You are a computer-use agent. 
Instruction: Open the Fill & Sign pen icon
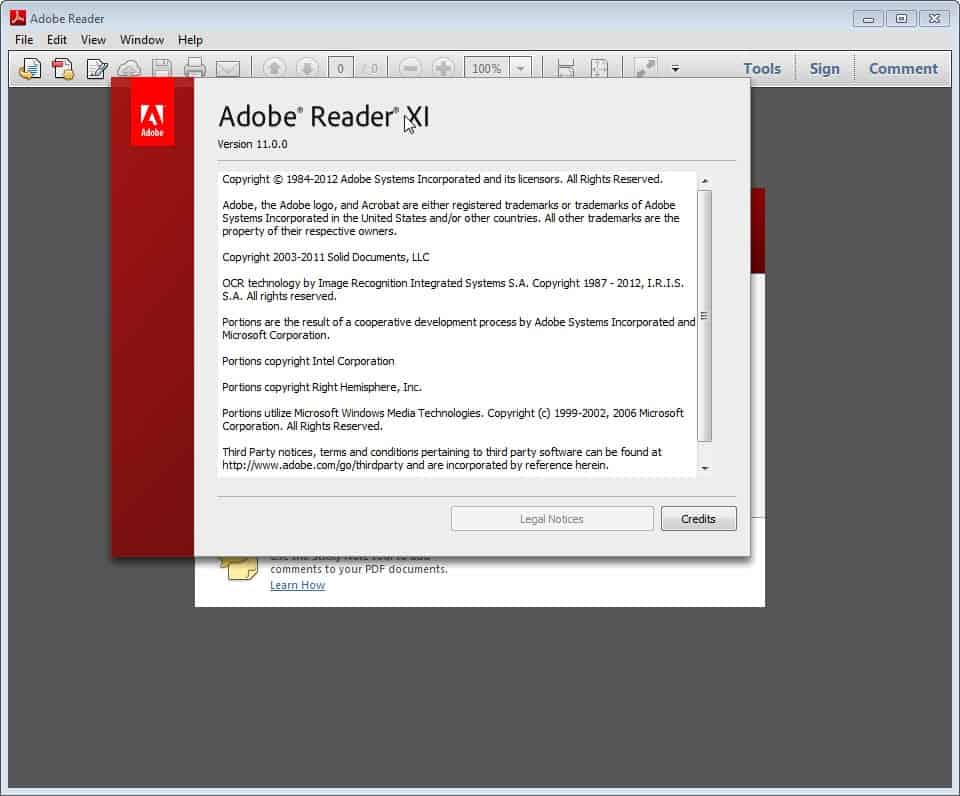click(94, 68)
